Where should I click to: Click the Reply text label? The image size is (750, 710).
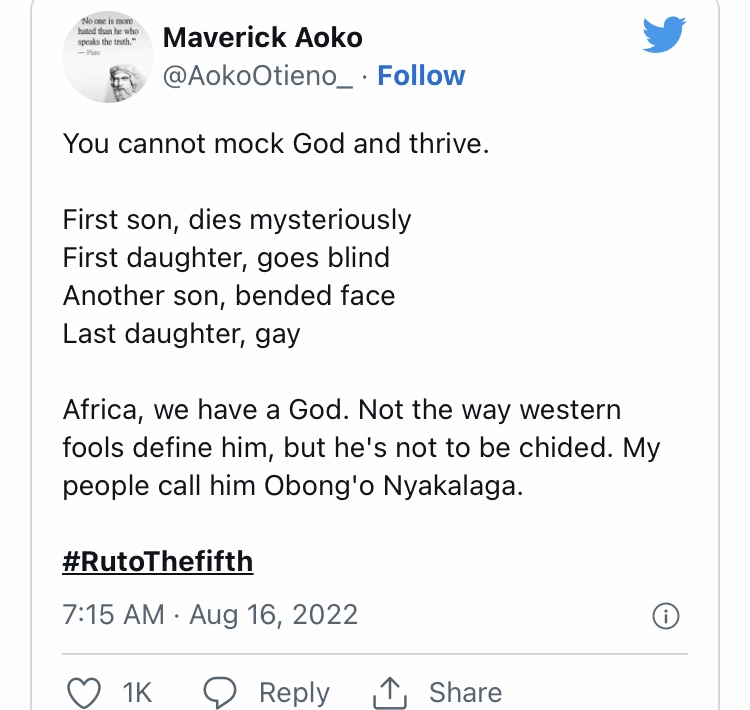pos(294,693)
